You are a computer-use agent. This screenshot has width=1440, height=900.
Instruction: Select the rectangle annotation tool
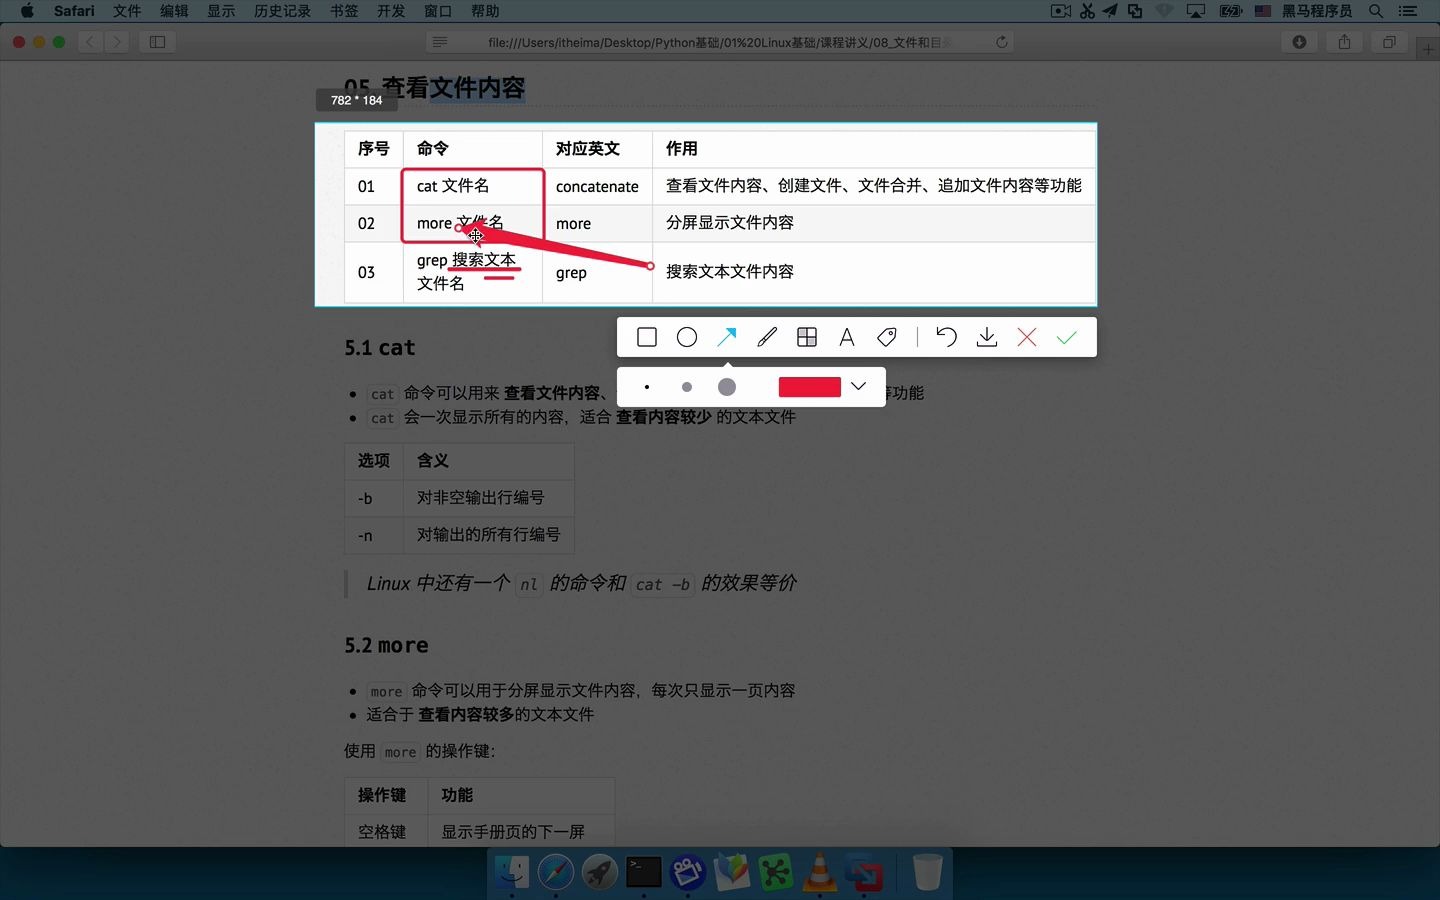click(x=646, y=337)
